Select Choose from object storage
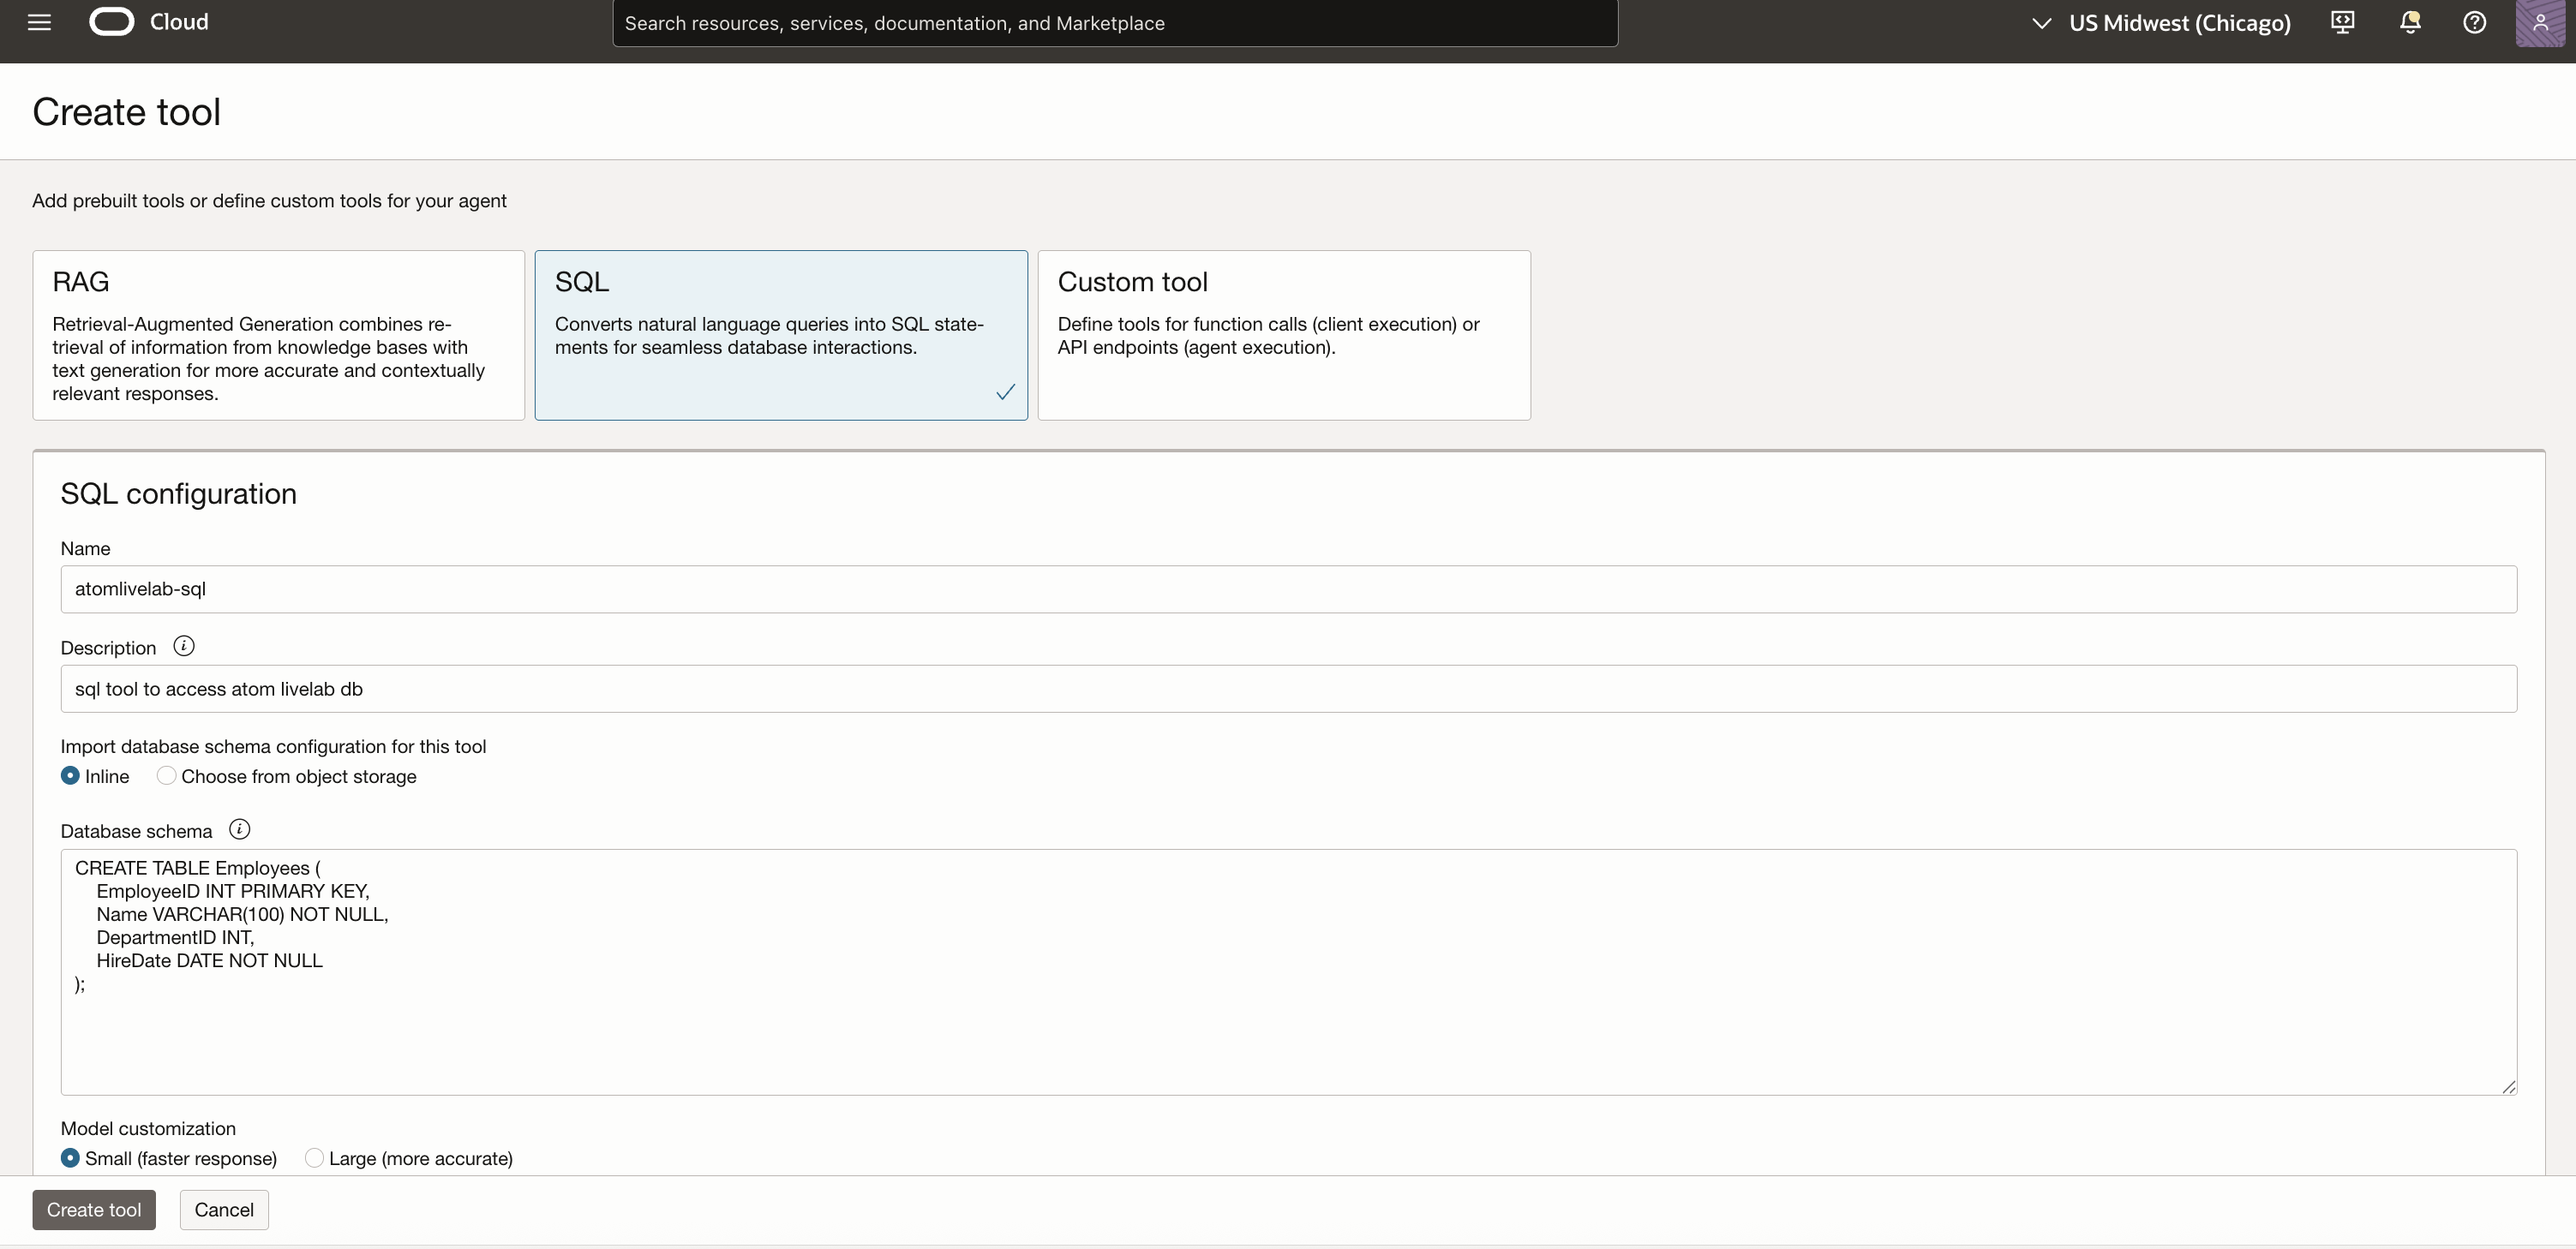The height and width of the screenshot is (1249, 2576). tap(166, 775)
